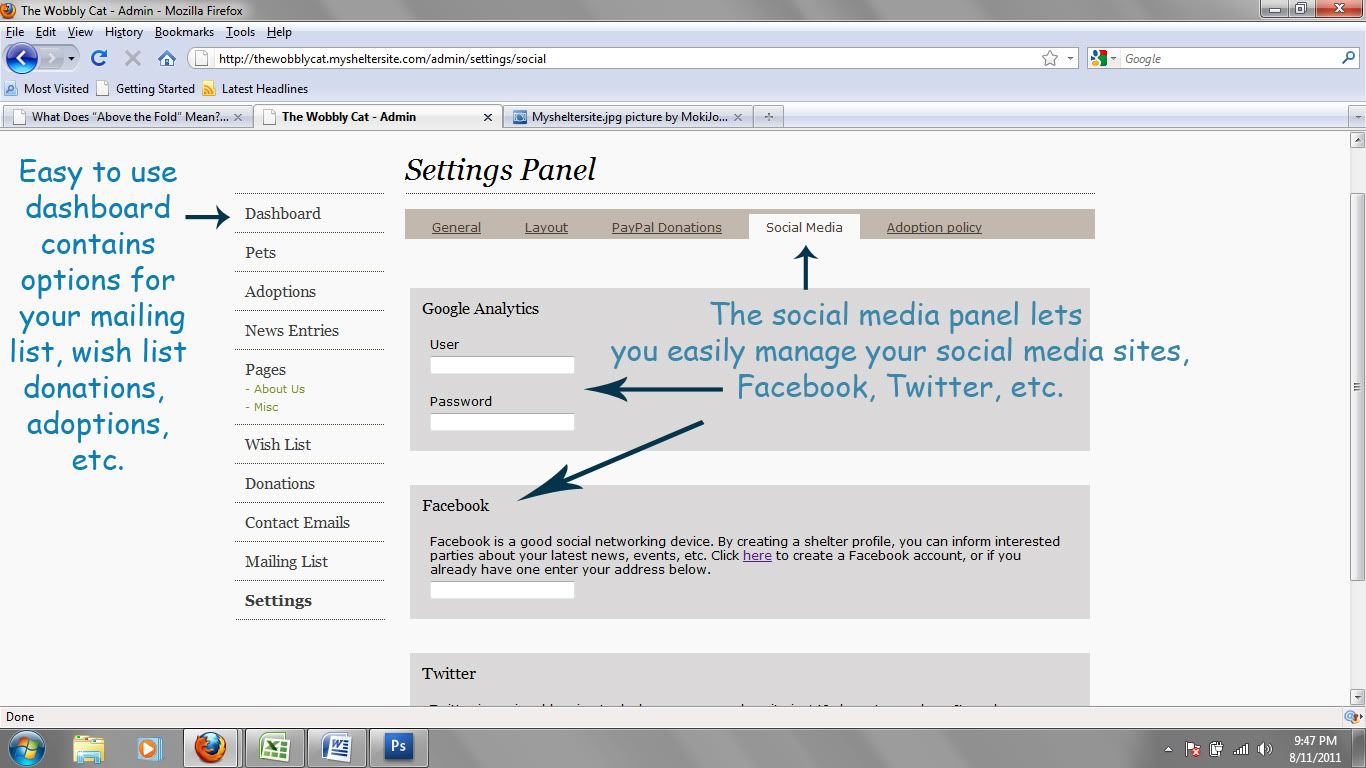Screen dimensions: 1366x768
Task: Bookmark this page with the star icon
Action: coord(1050,58)
